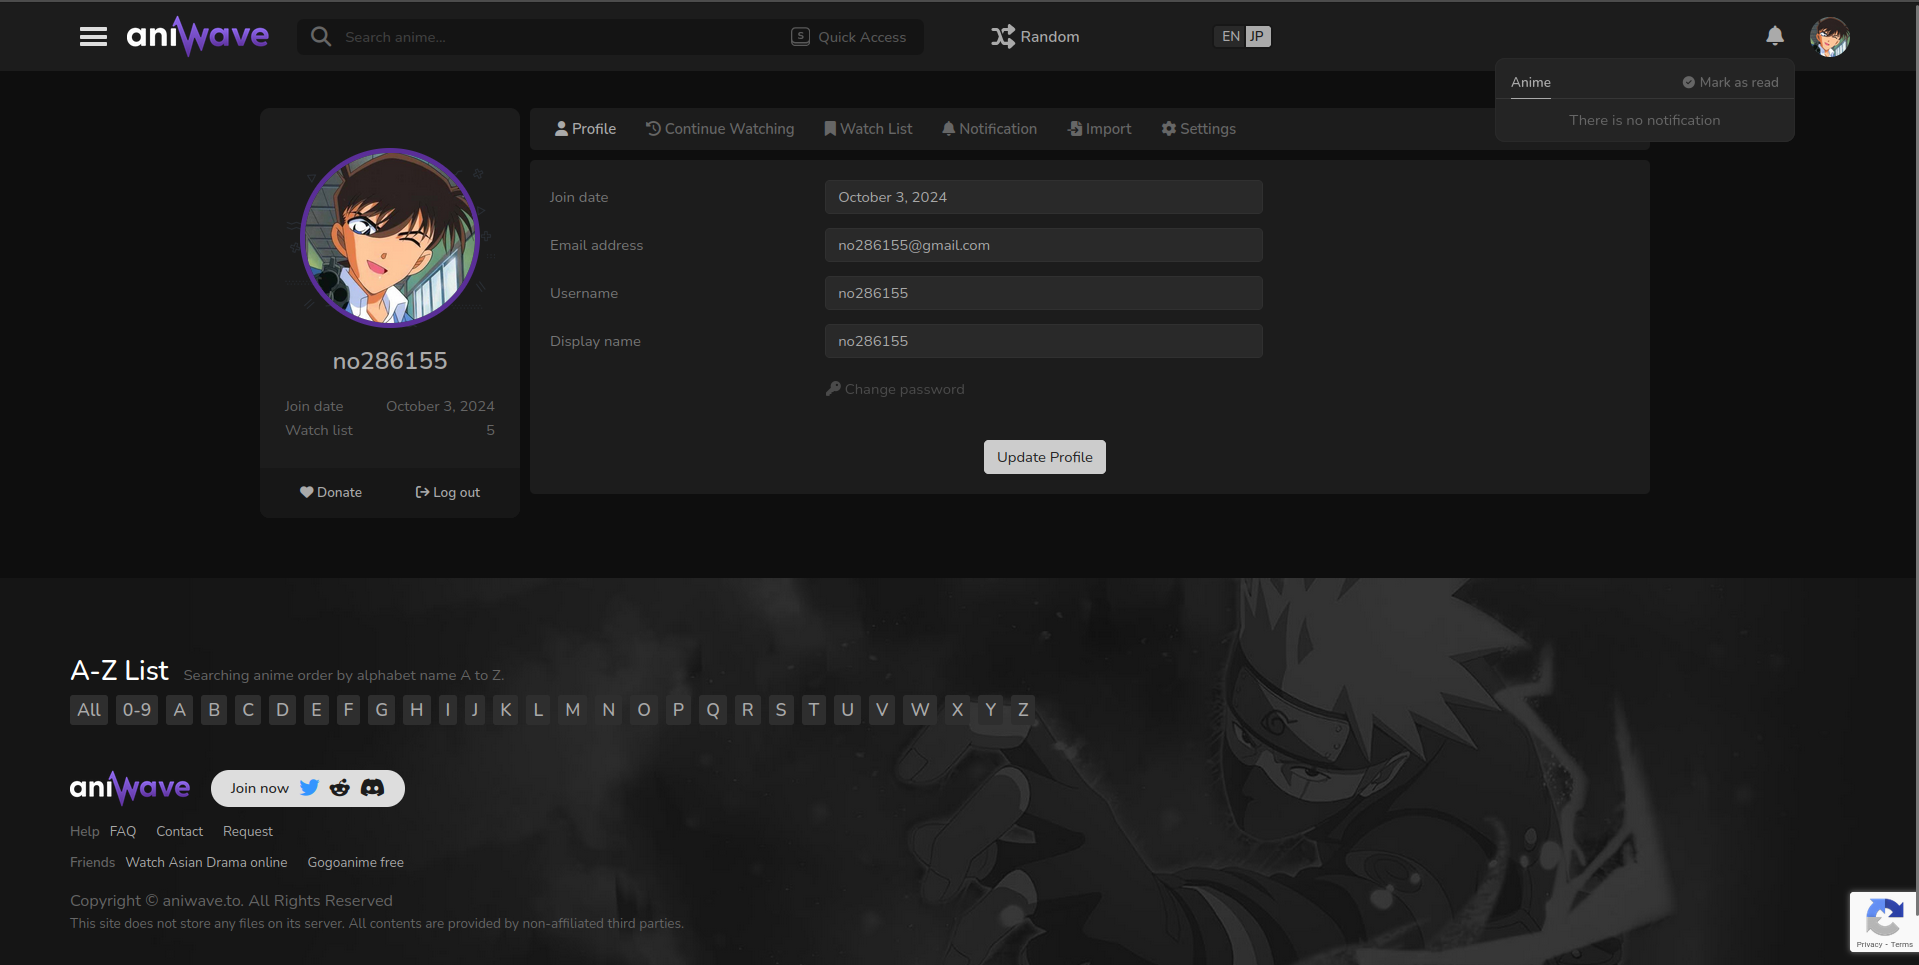Browse anime starting with B

[214, 710]
